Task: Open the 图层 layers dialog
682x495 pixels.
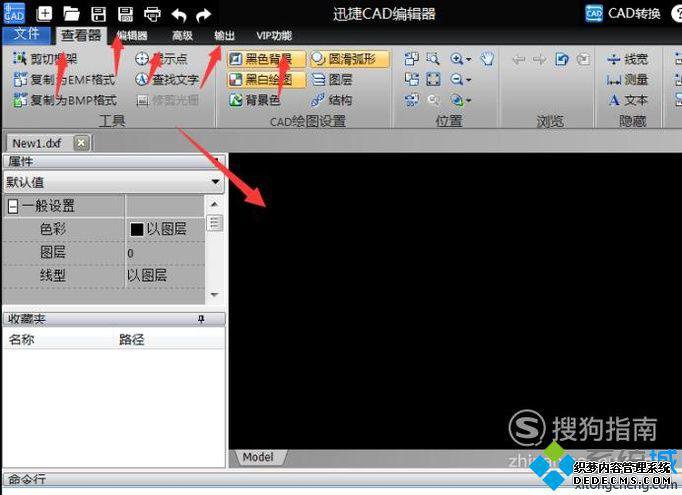Action: pos(332,80)
